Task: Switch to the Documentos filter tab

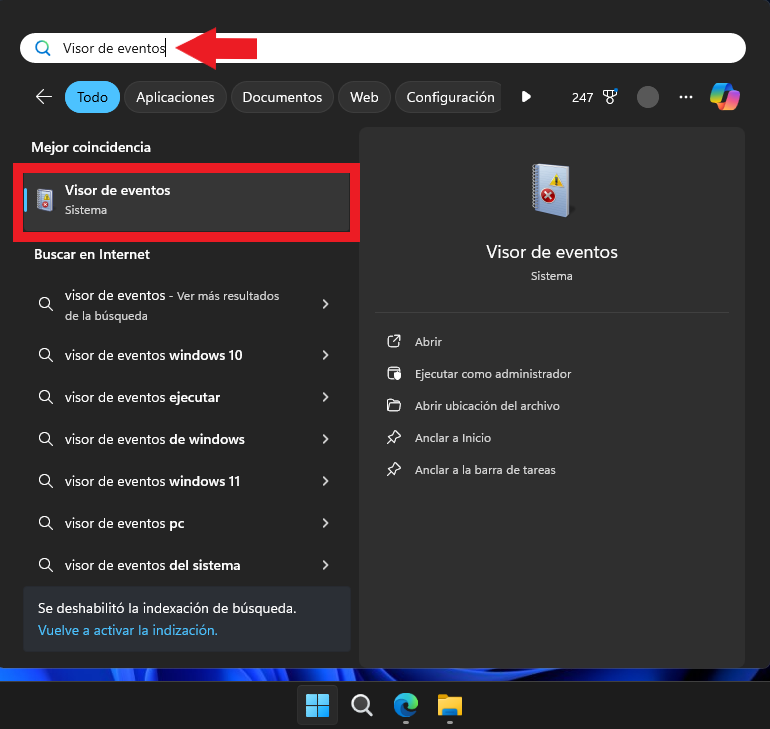Action: [x=282, y=97]
